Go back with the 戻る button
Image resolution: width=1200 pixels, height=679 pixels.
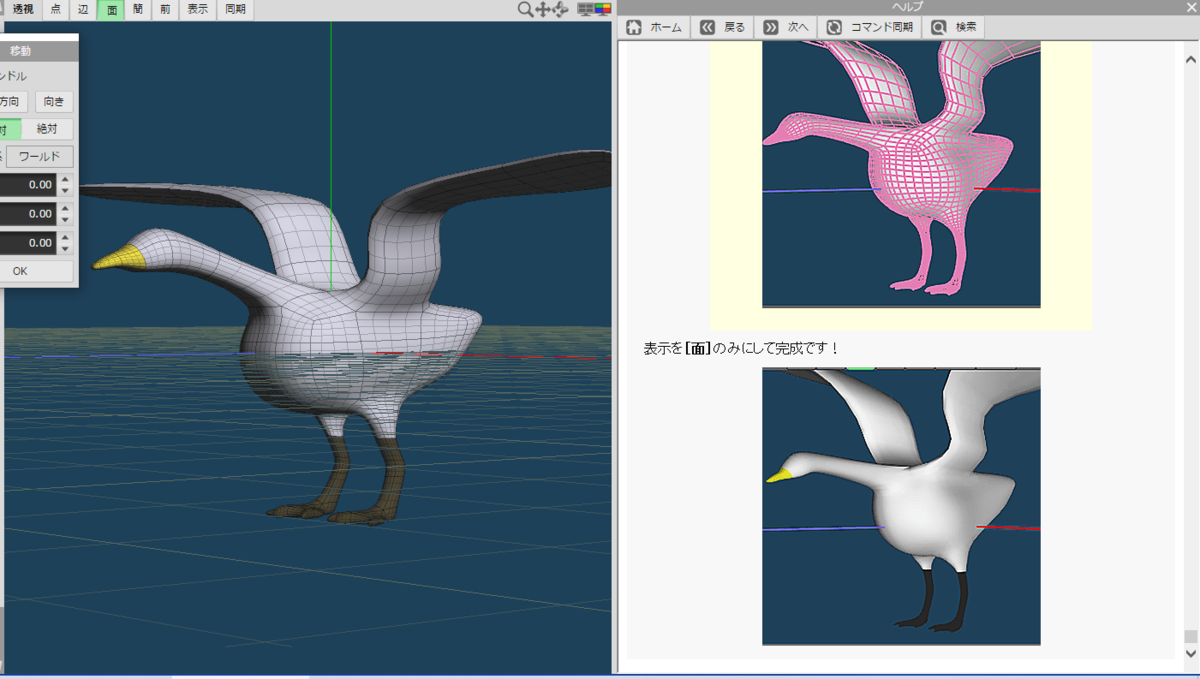pyautogui.click(x=723, y=28)
